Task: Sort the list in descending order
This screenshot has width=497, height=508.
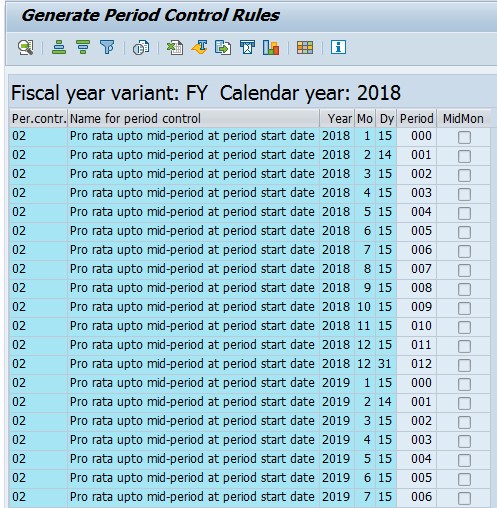Action: tap(83, 47)
